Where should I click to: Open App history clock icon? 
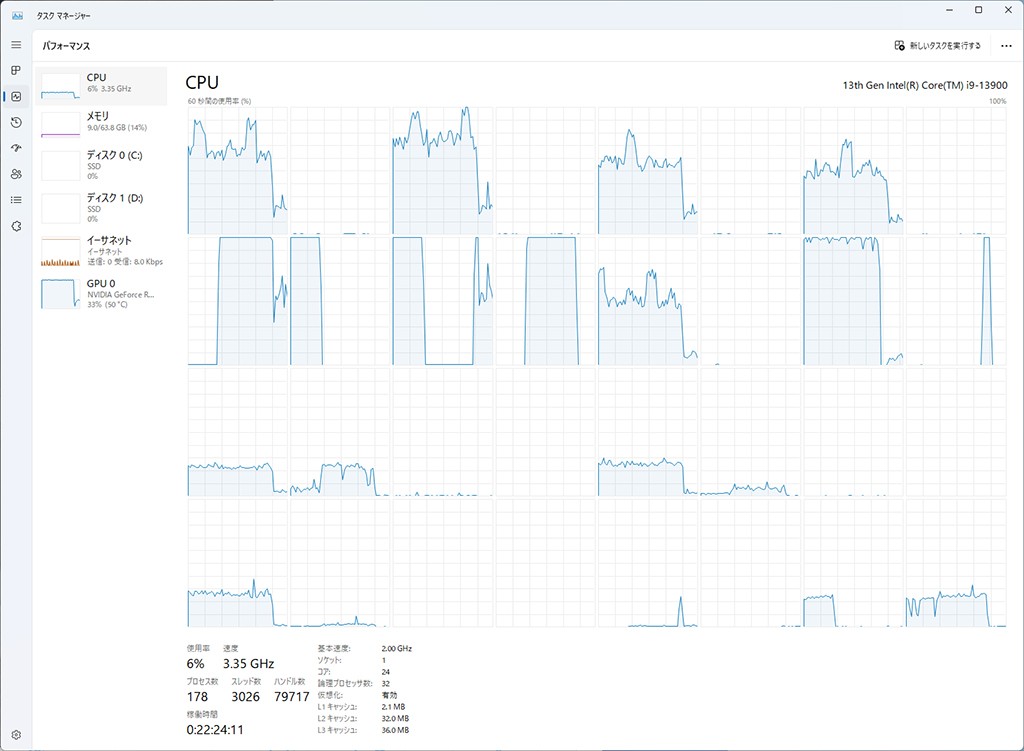[16, 123]
